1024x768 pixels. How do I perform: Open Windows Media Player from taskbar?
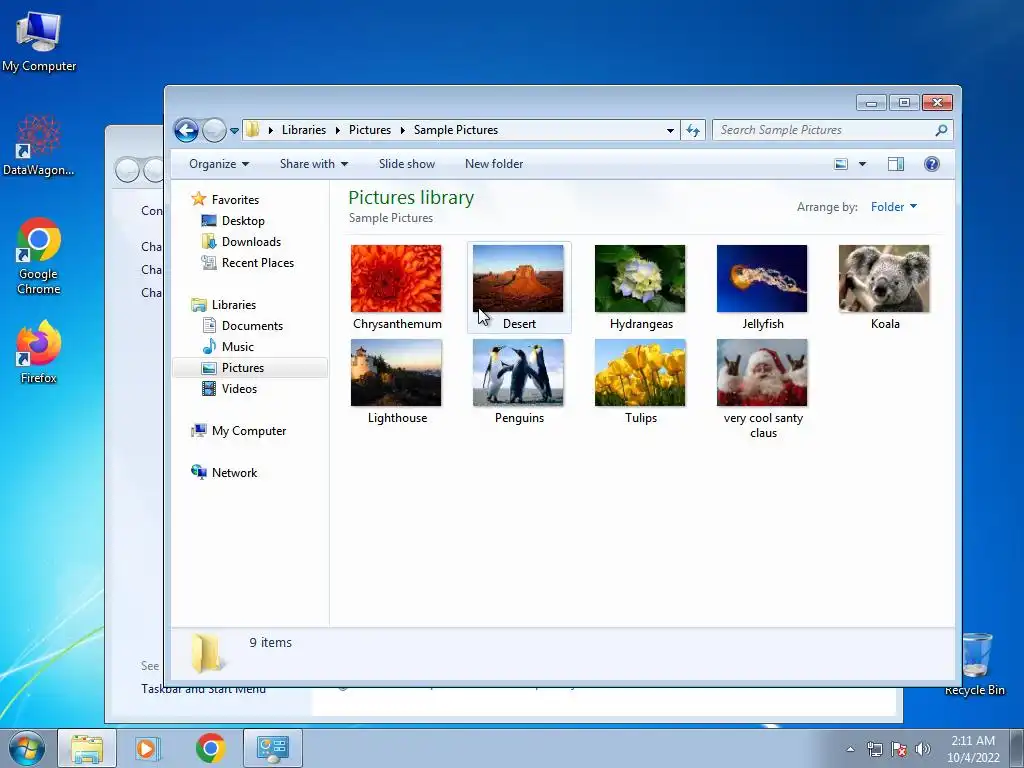point(148,748)
